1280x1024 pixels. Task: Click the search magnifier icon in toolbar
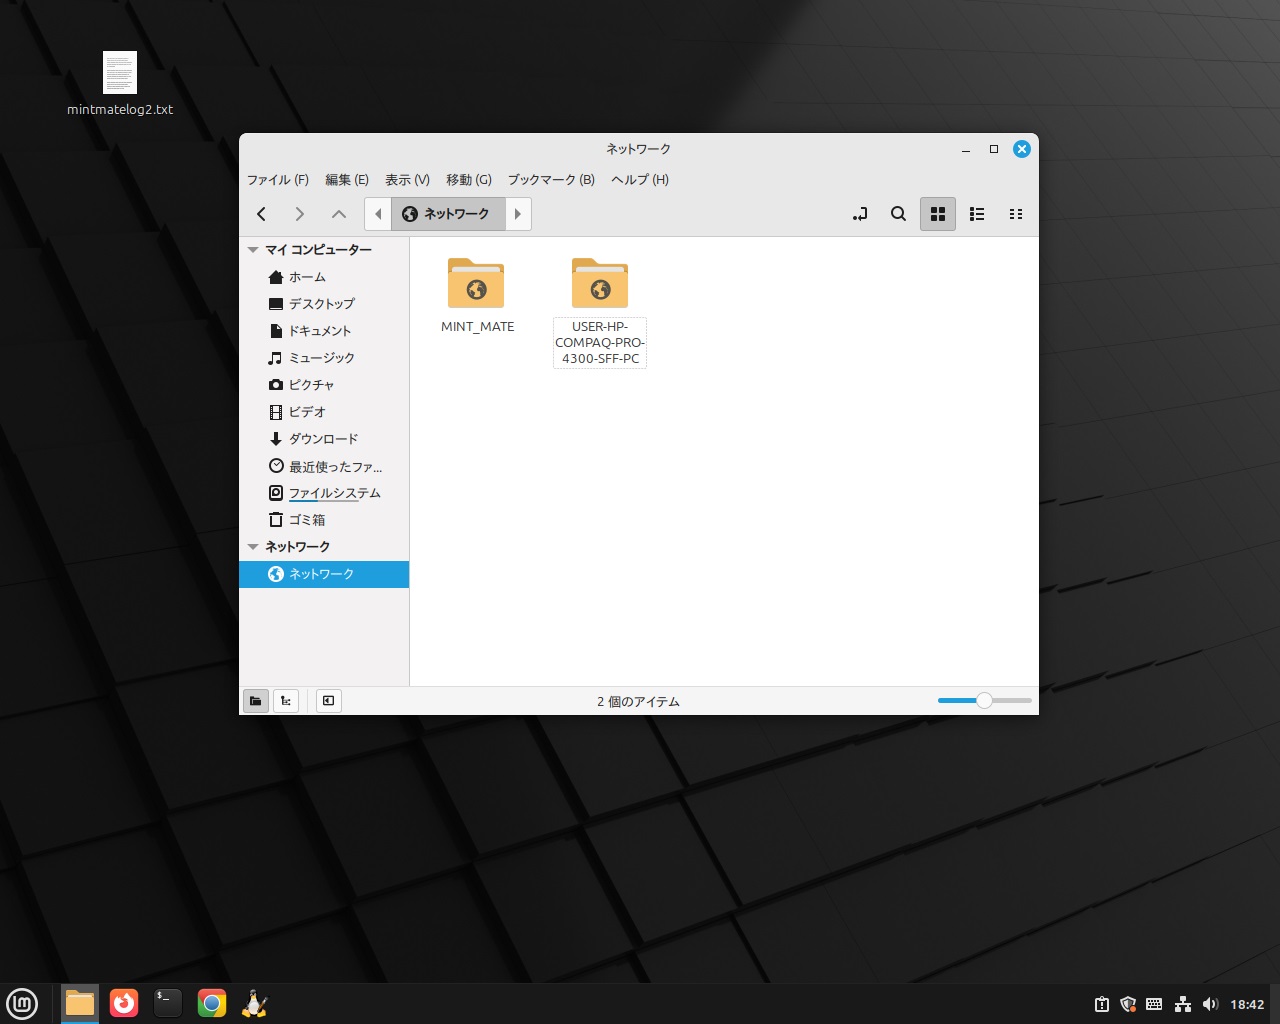(898, 214)
